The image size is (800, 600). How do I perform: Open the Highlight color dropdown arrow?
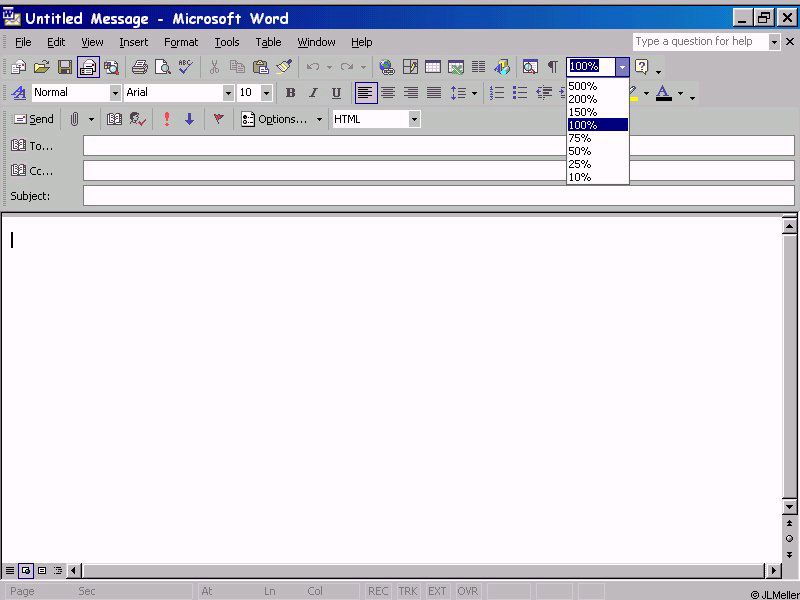coord(646,93)
